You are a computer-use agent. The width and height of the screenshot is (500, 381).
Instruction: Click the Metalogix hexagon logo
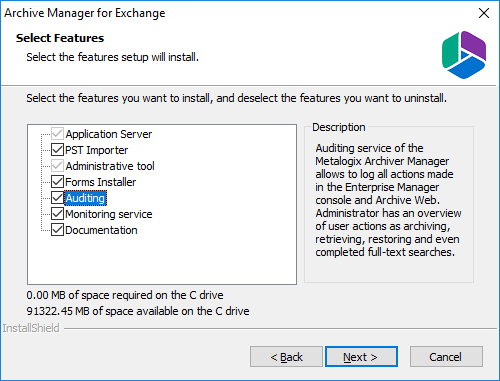pos(464,55)
